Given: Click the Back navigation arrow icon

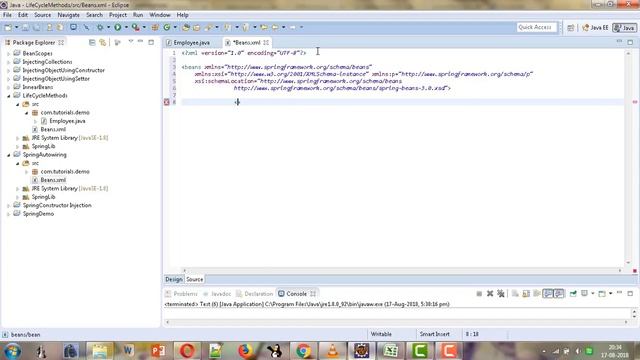Looking at the screenshot, I should point(276,27).
